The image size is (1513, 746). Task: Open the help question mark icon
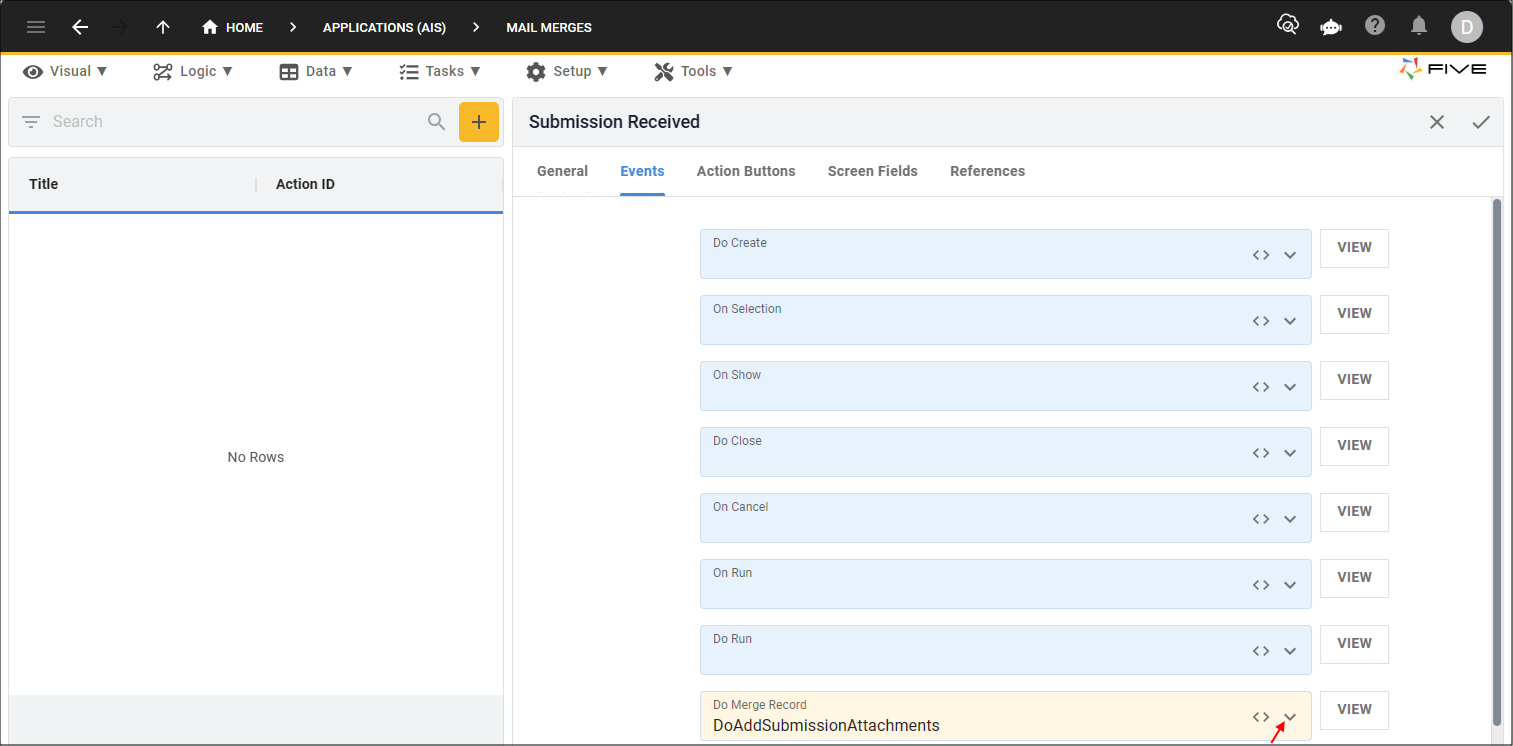tap(1375, 26)
